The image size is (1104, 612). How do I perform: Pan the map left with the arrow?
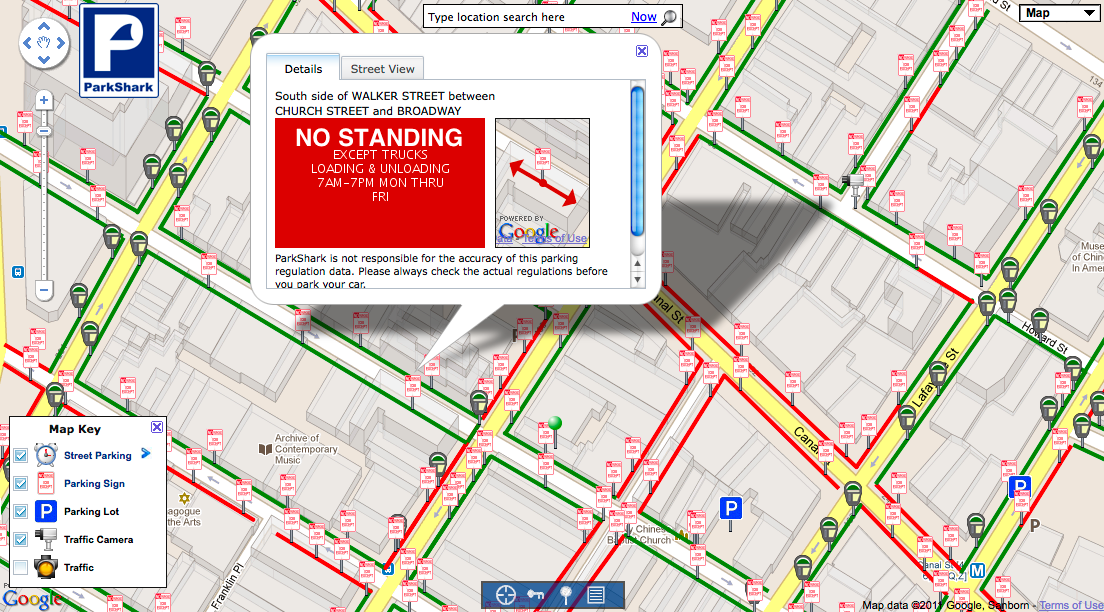click(x=27, y=43)
